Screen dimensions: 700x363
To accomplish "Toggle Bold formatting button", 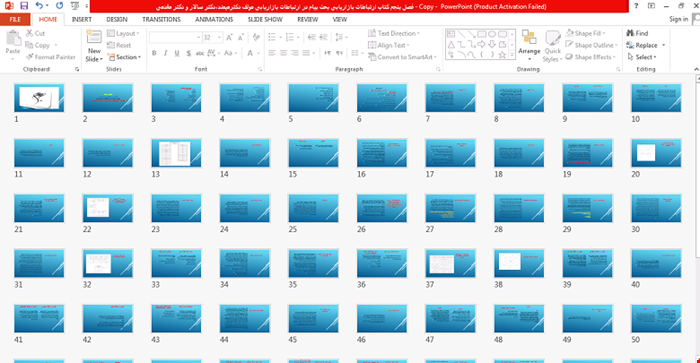I will pos(154,53).
